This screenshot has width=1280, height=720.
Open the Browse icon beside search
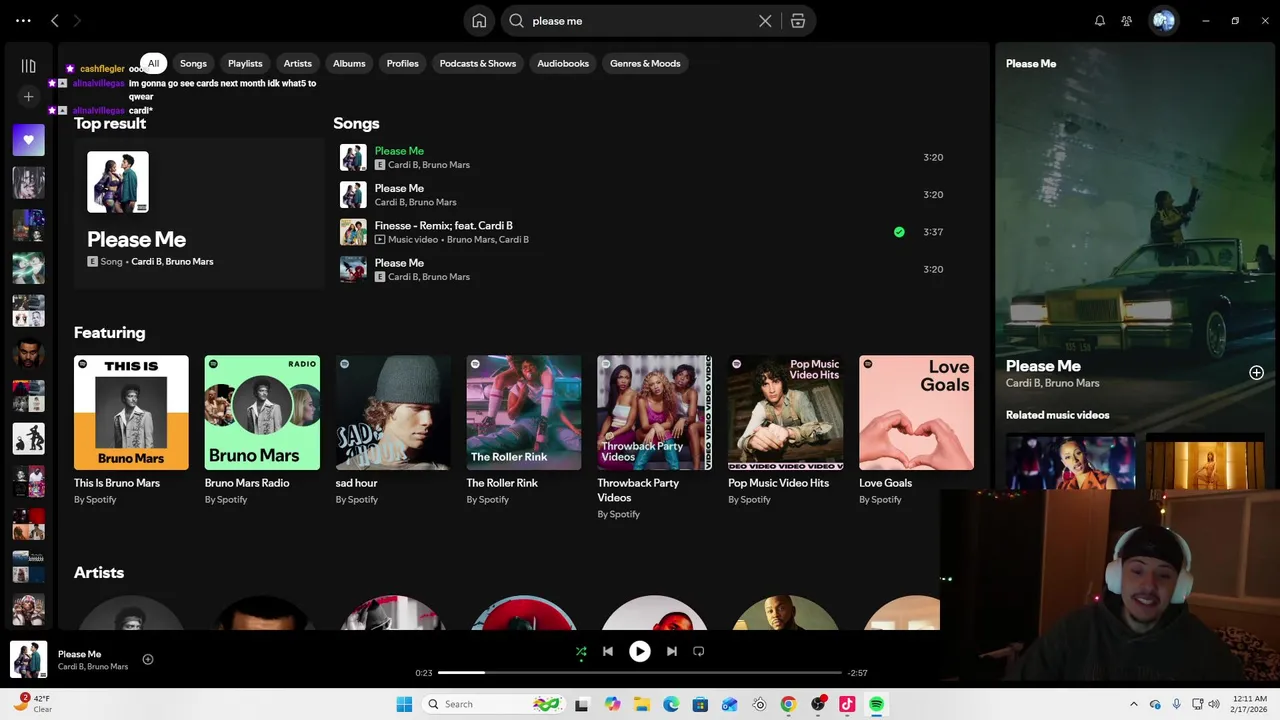click(798, 21)
